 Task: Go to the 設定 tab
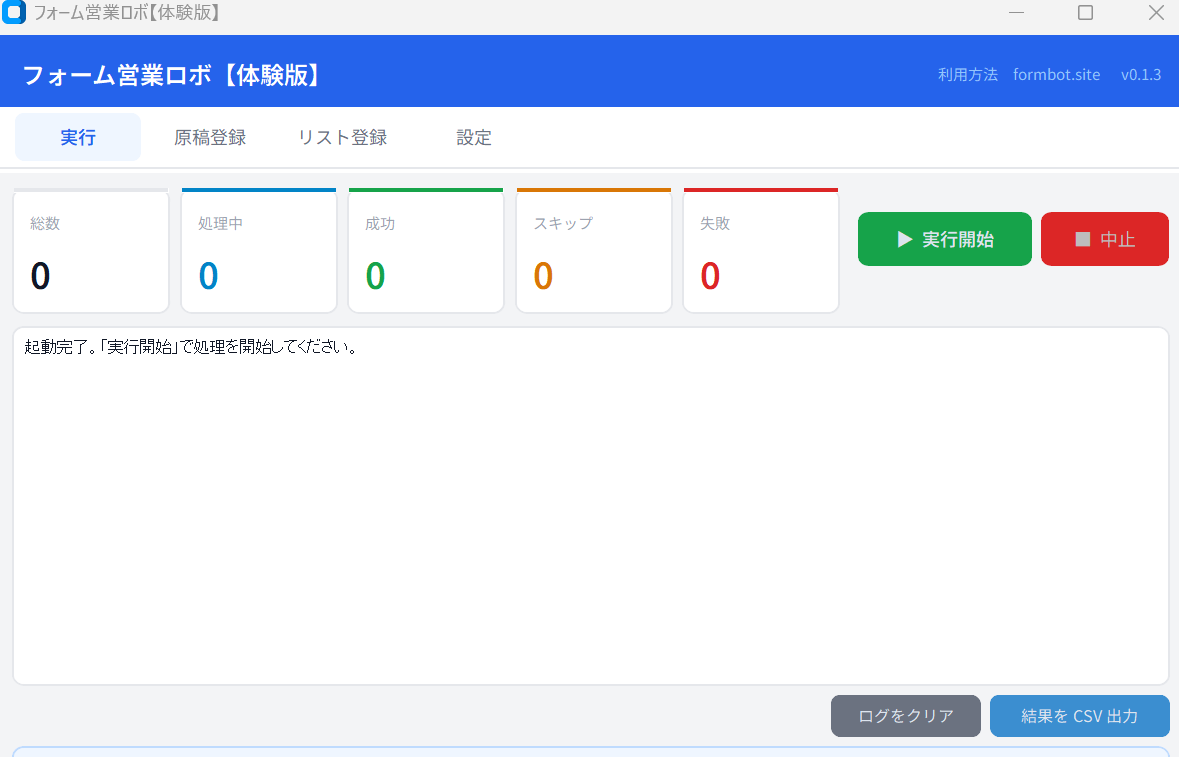coord(473,137)
